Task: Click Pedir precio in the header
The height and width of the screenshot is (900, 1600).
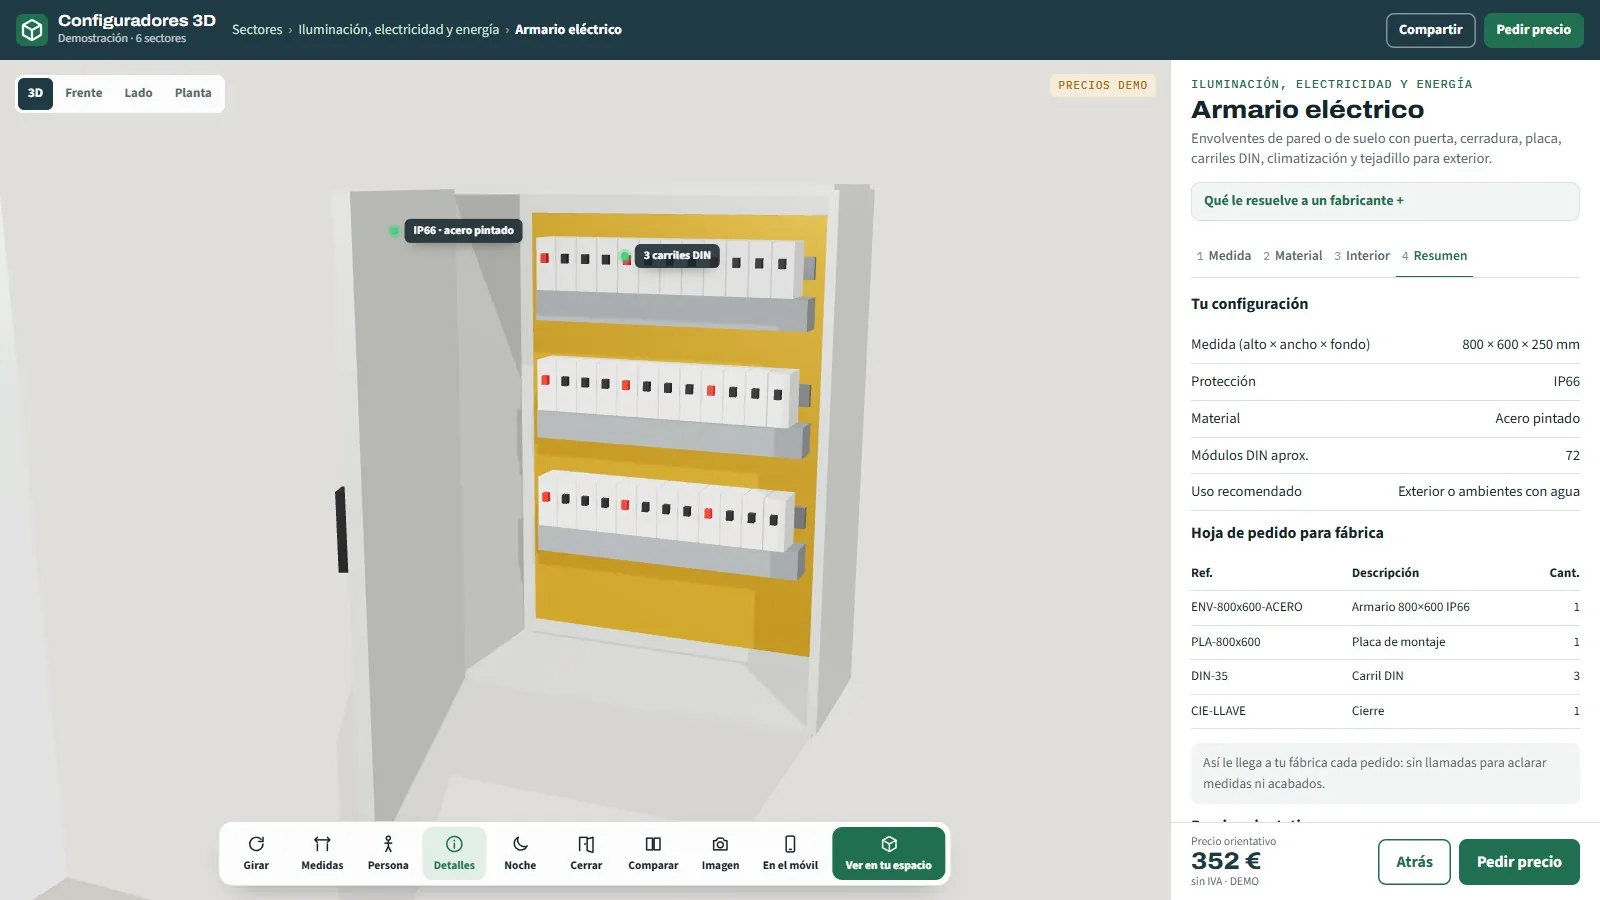Action: pos(1533,30)
